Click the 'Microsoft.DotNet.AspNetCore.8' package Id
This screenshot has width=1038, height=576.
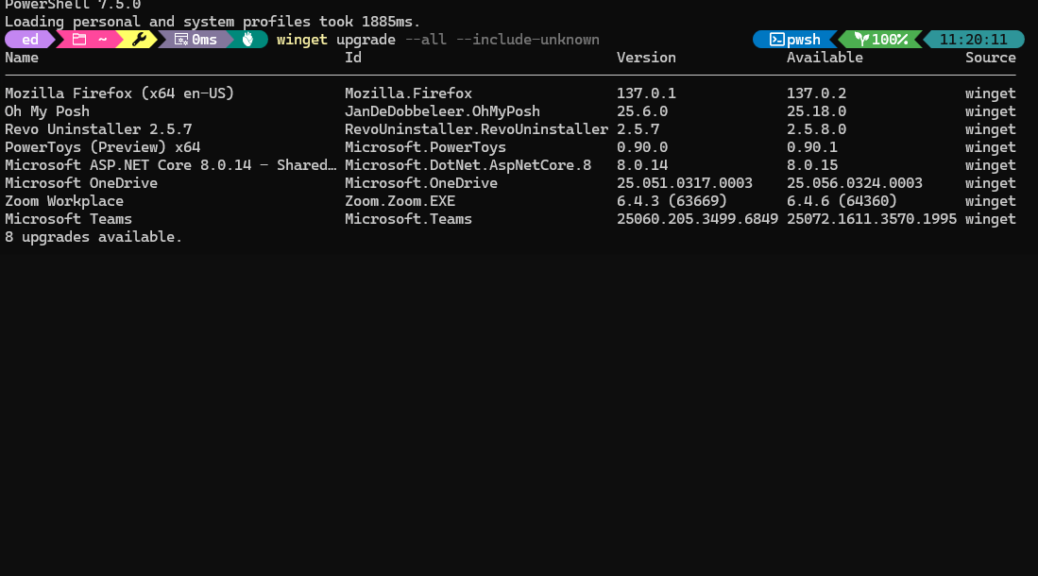[468, 165]
